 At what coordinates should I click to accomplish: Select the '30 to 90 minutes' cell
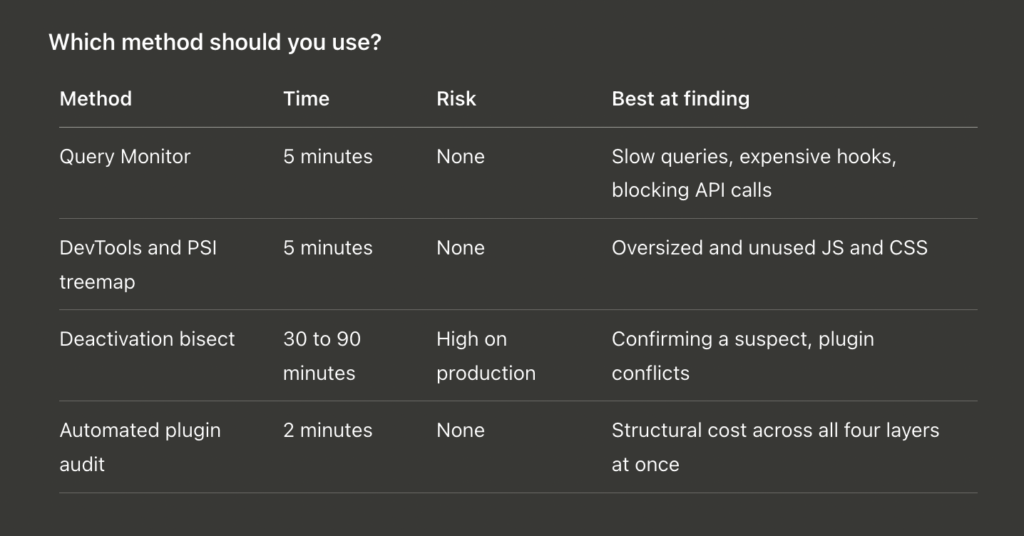click(322, 356)
